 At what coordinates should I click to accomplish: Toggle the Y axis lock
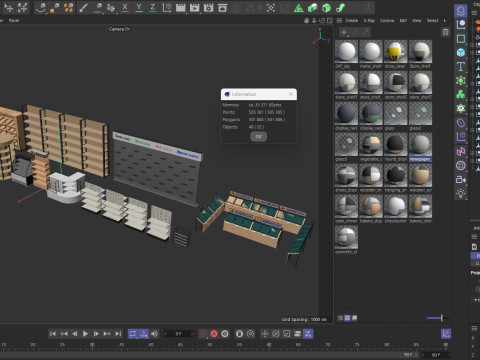[139, 7]
